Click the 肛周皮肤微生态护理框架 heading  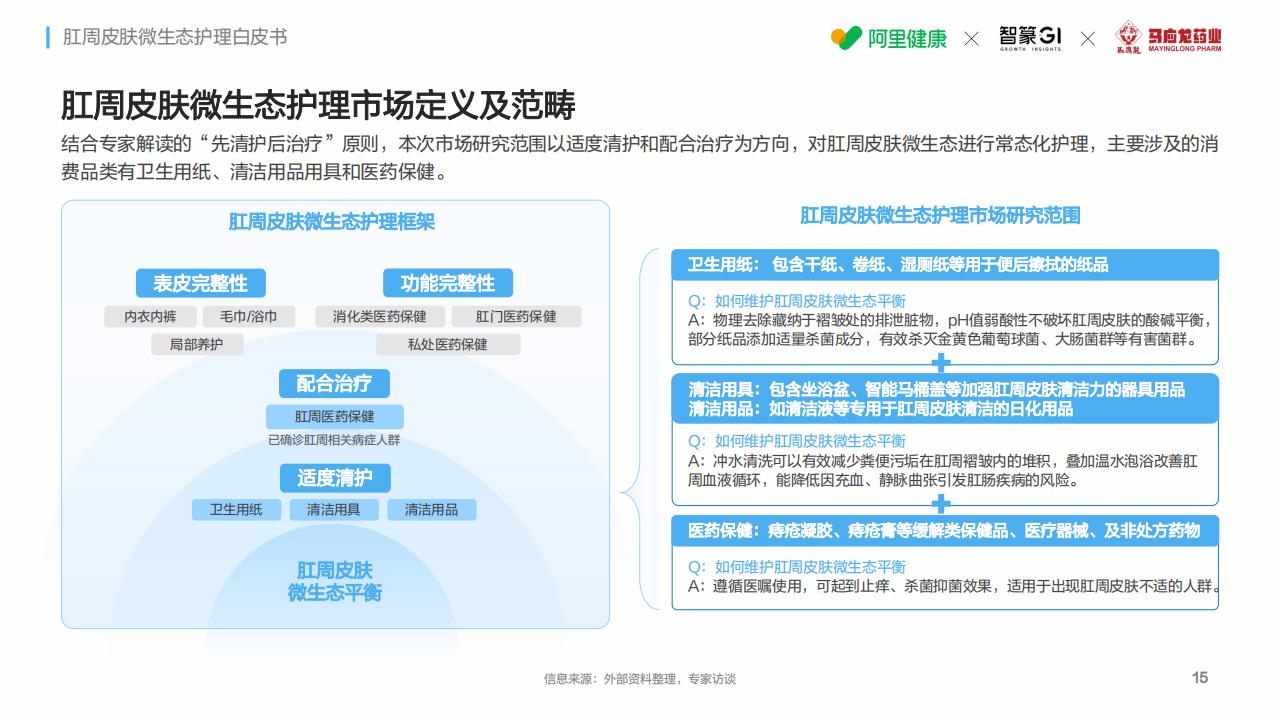(332, 222)
